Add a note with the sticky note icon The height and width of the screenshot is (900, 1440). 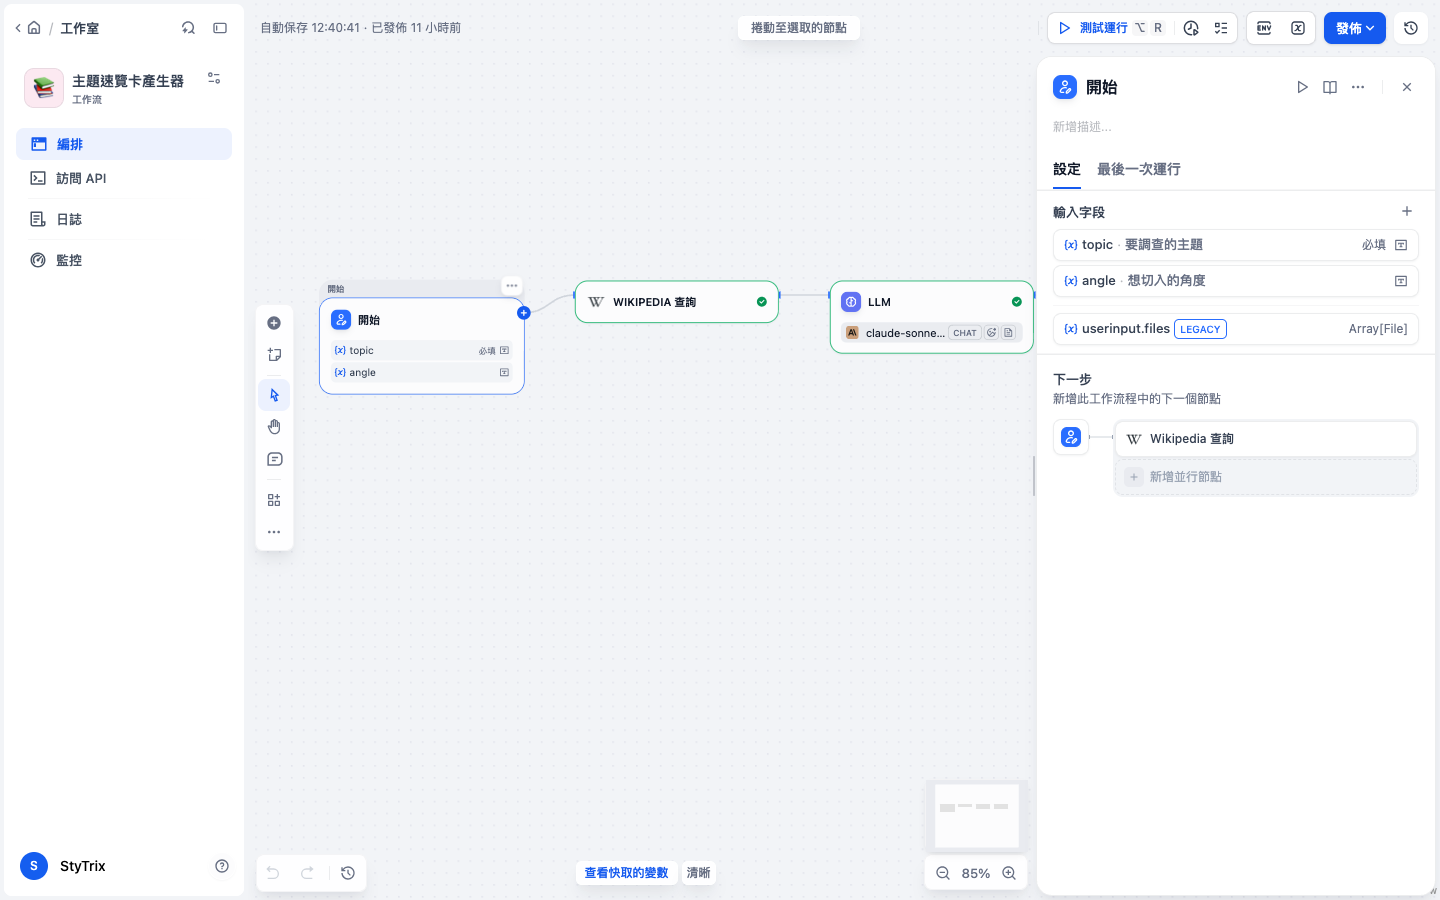[274, 355]
